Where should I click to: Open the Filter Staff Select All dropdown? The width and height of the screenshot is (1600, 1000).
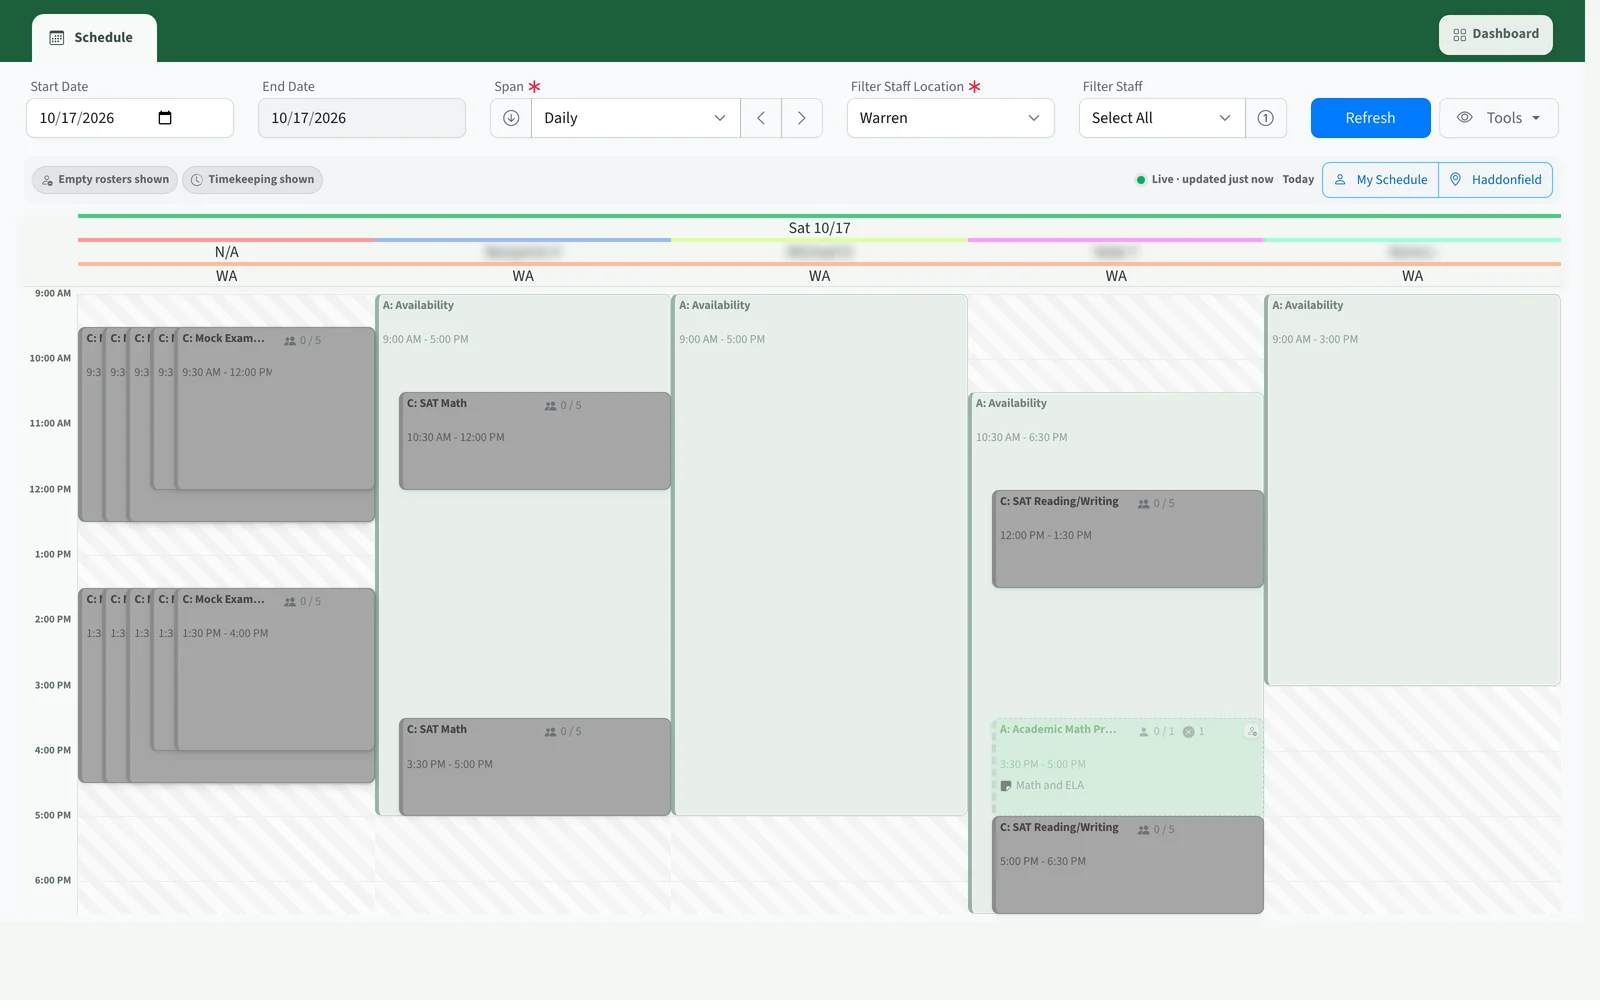(x=1162, y=118)
